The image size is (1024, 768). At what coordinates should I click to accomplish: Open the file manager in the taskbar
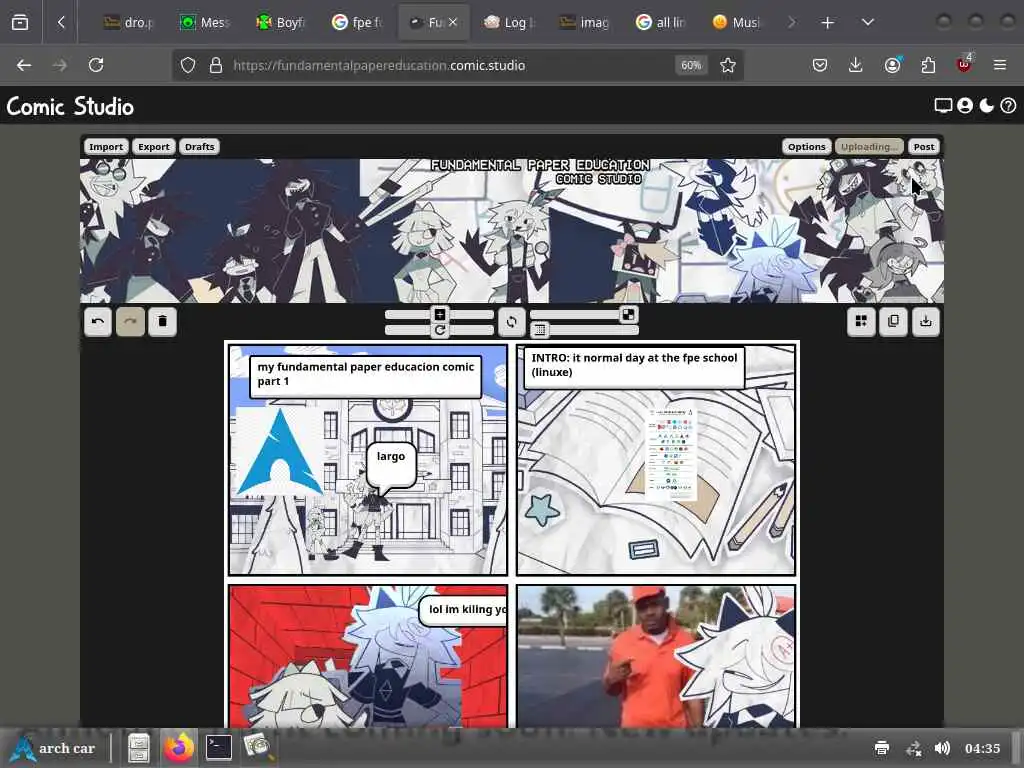pyautogui.click(x=138, y=748)
